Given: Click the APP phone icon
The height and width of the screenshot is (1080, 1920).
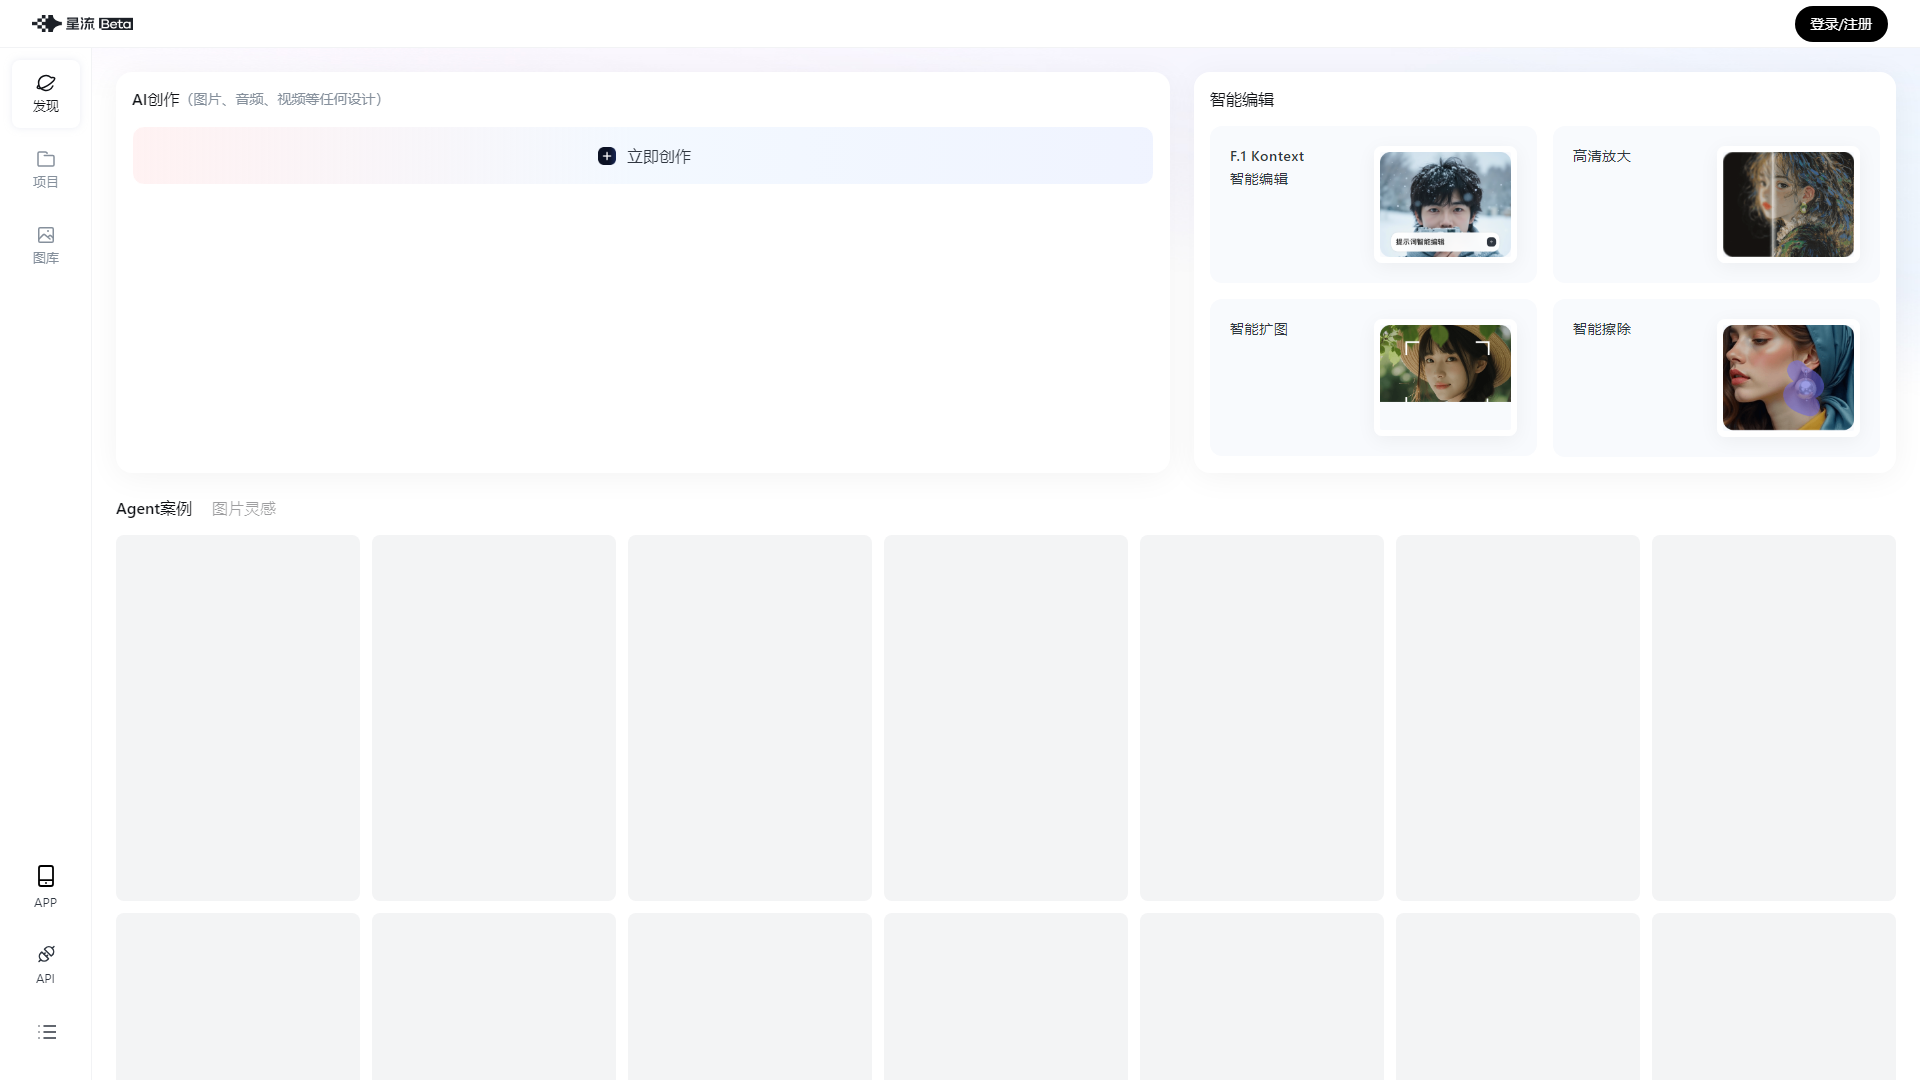Looking at the screenshot, I should coord(46,877).
